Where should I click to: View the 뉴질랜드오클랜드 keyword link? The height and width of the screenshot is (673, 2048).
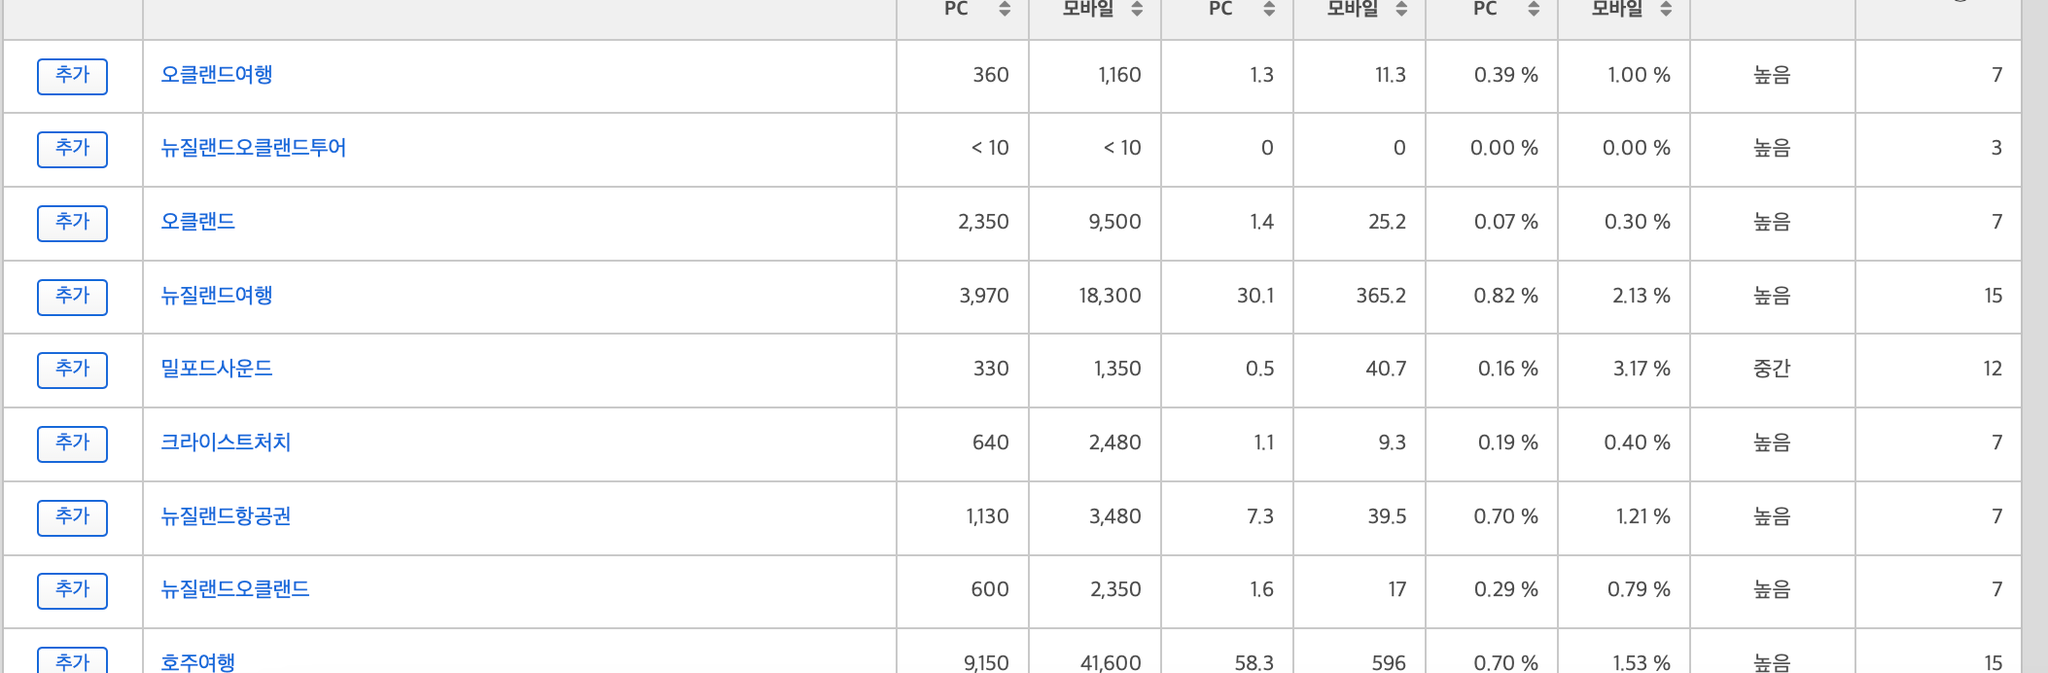coord(235,590)
